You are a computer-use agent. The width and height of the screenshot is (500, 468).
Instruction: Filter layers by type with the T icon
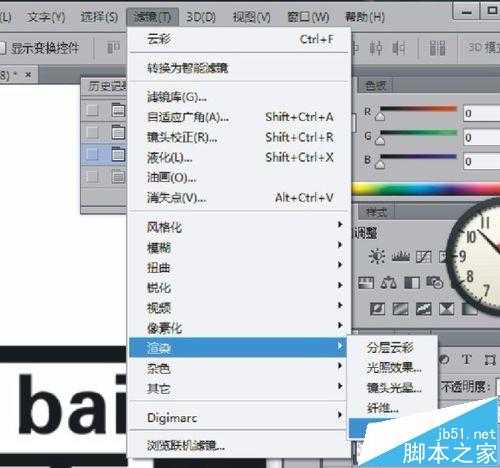pyautogui.click(x=467, y=360)
